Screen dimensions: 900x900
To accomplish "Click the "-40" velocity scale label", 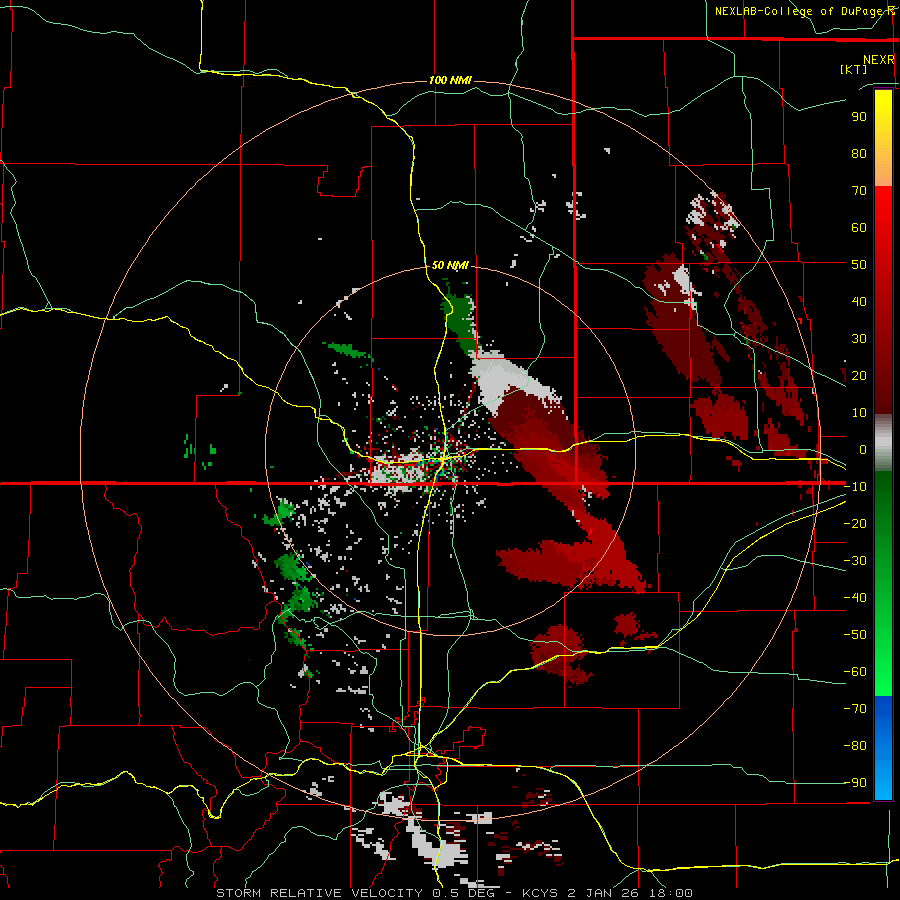I will (855, 598).
